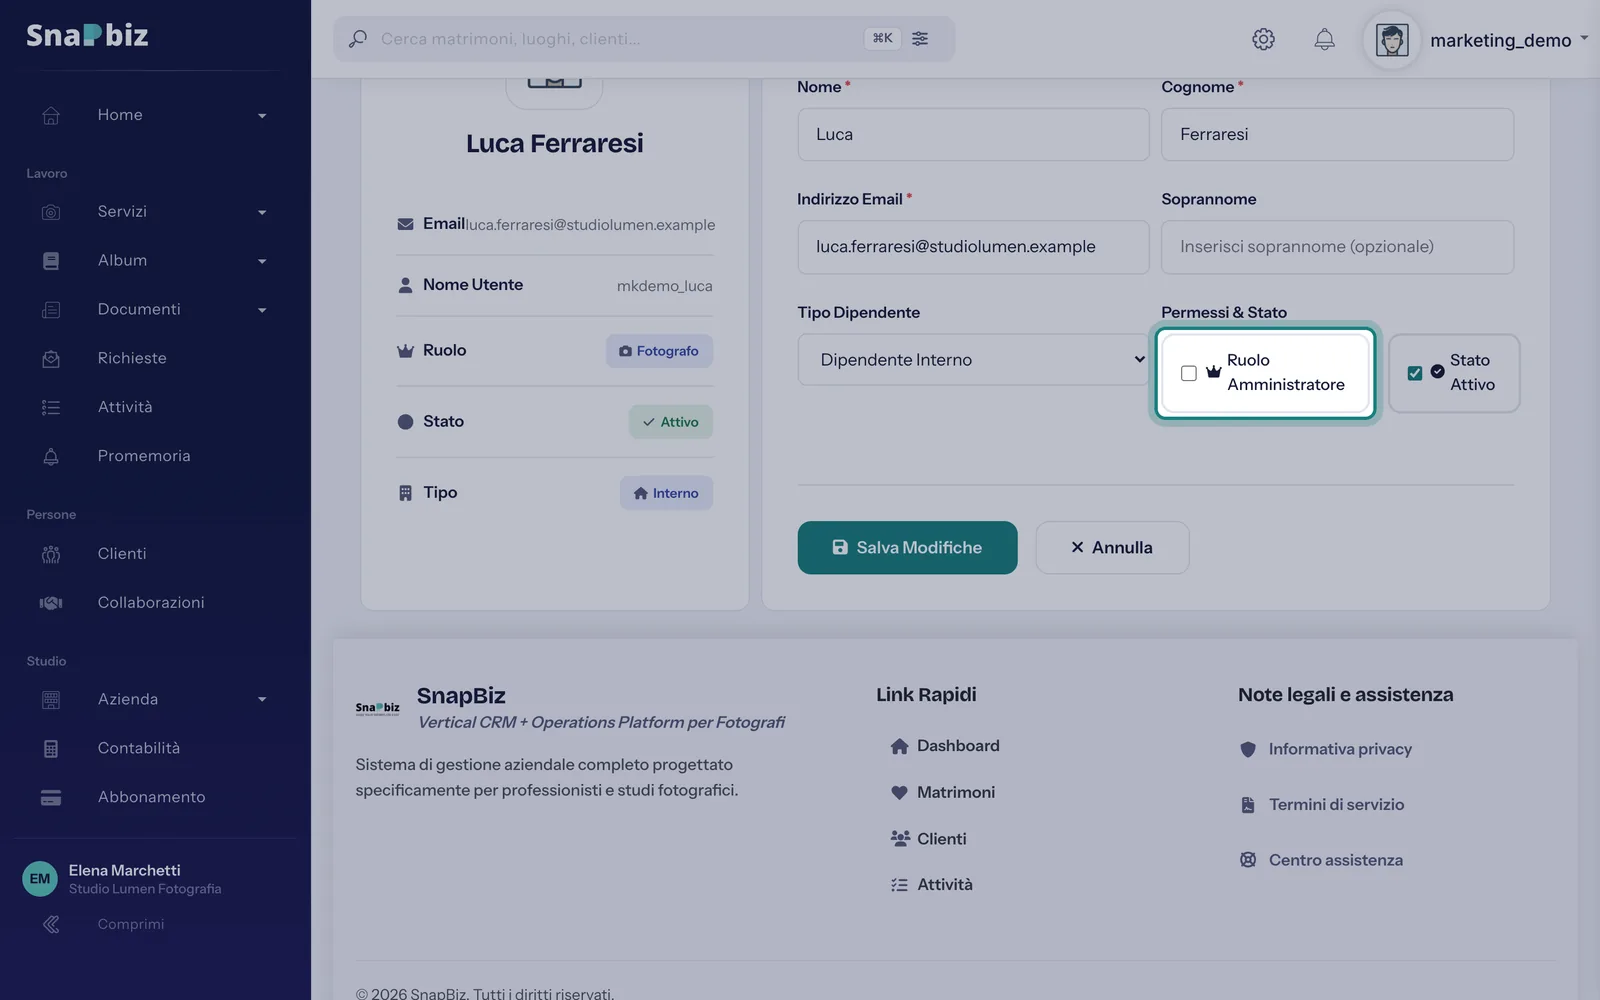The height and width of the screenshot is (1000, 1600).
Task: Click the Album book icon
Action: click(x=51, y=261)
